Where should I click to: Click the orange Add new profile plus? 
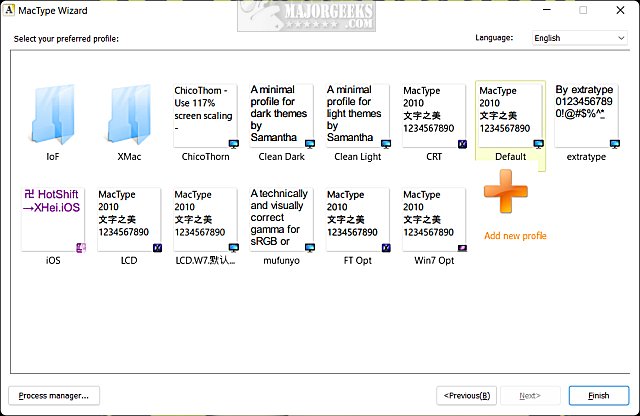[506, 192]
